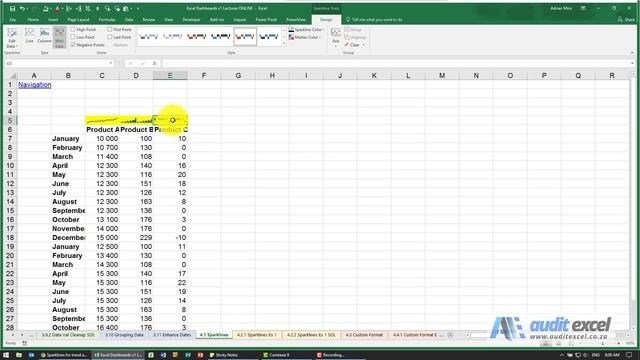Choose the Column sparkline type

(x=44, y=36)
